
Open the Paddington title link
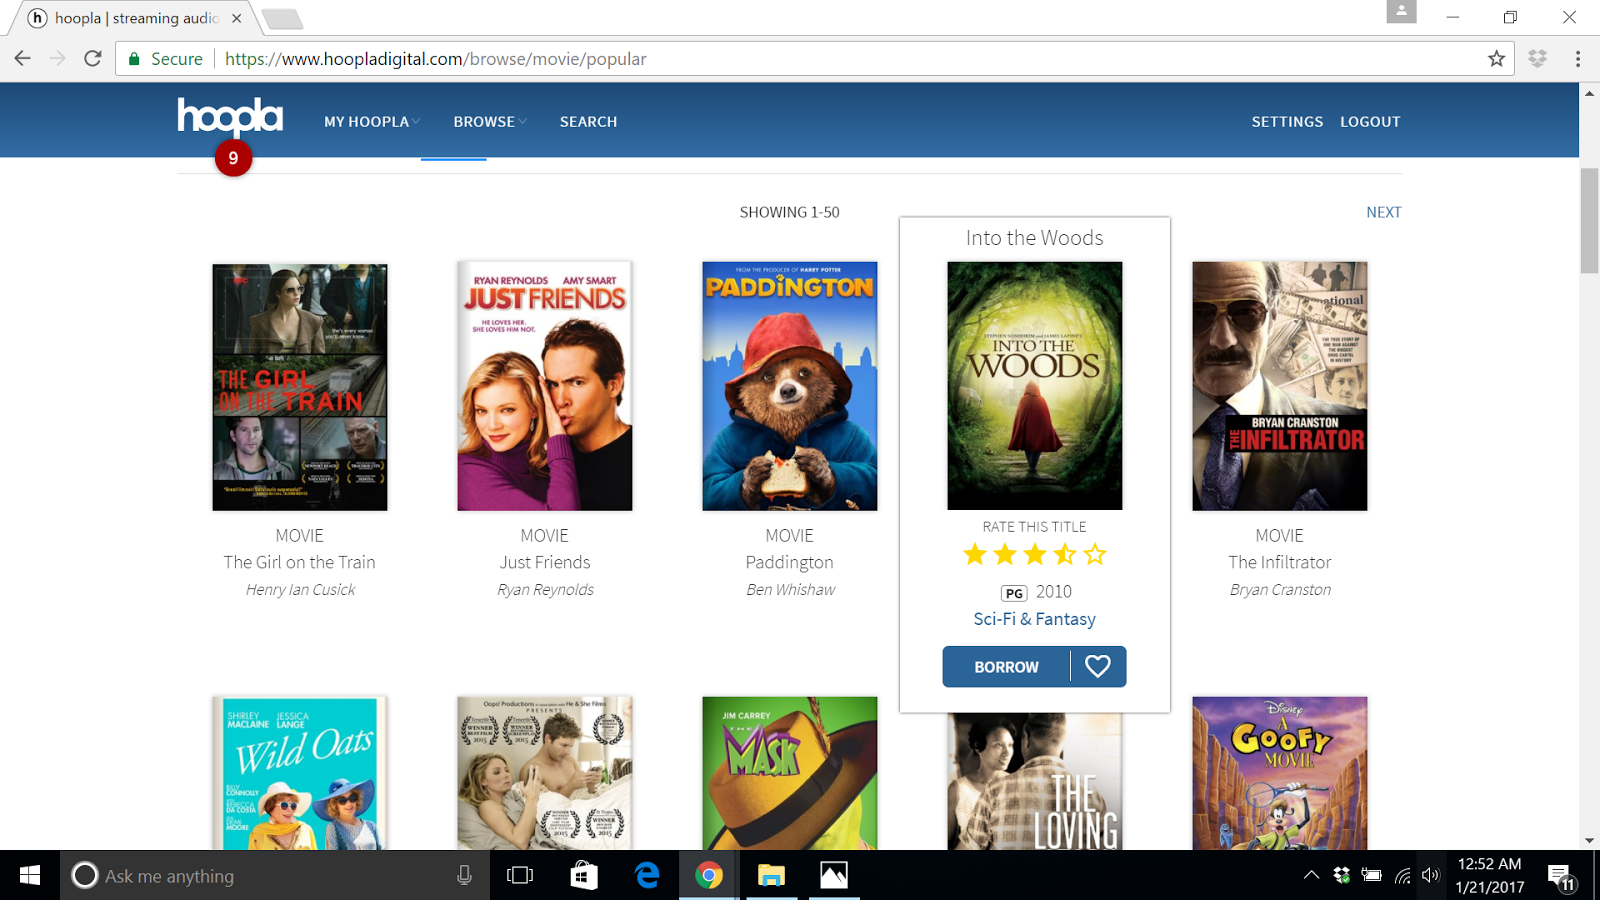click(x=790, y=563)
